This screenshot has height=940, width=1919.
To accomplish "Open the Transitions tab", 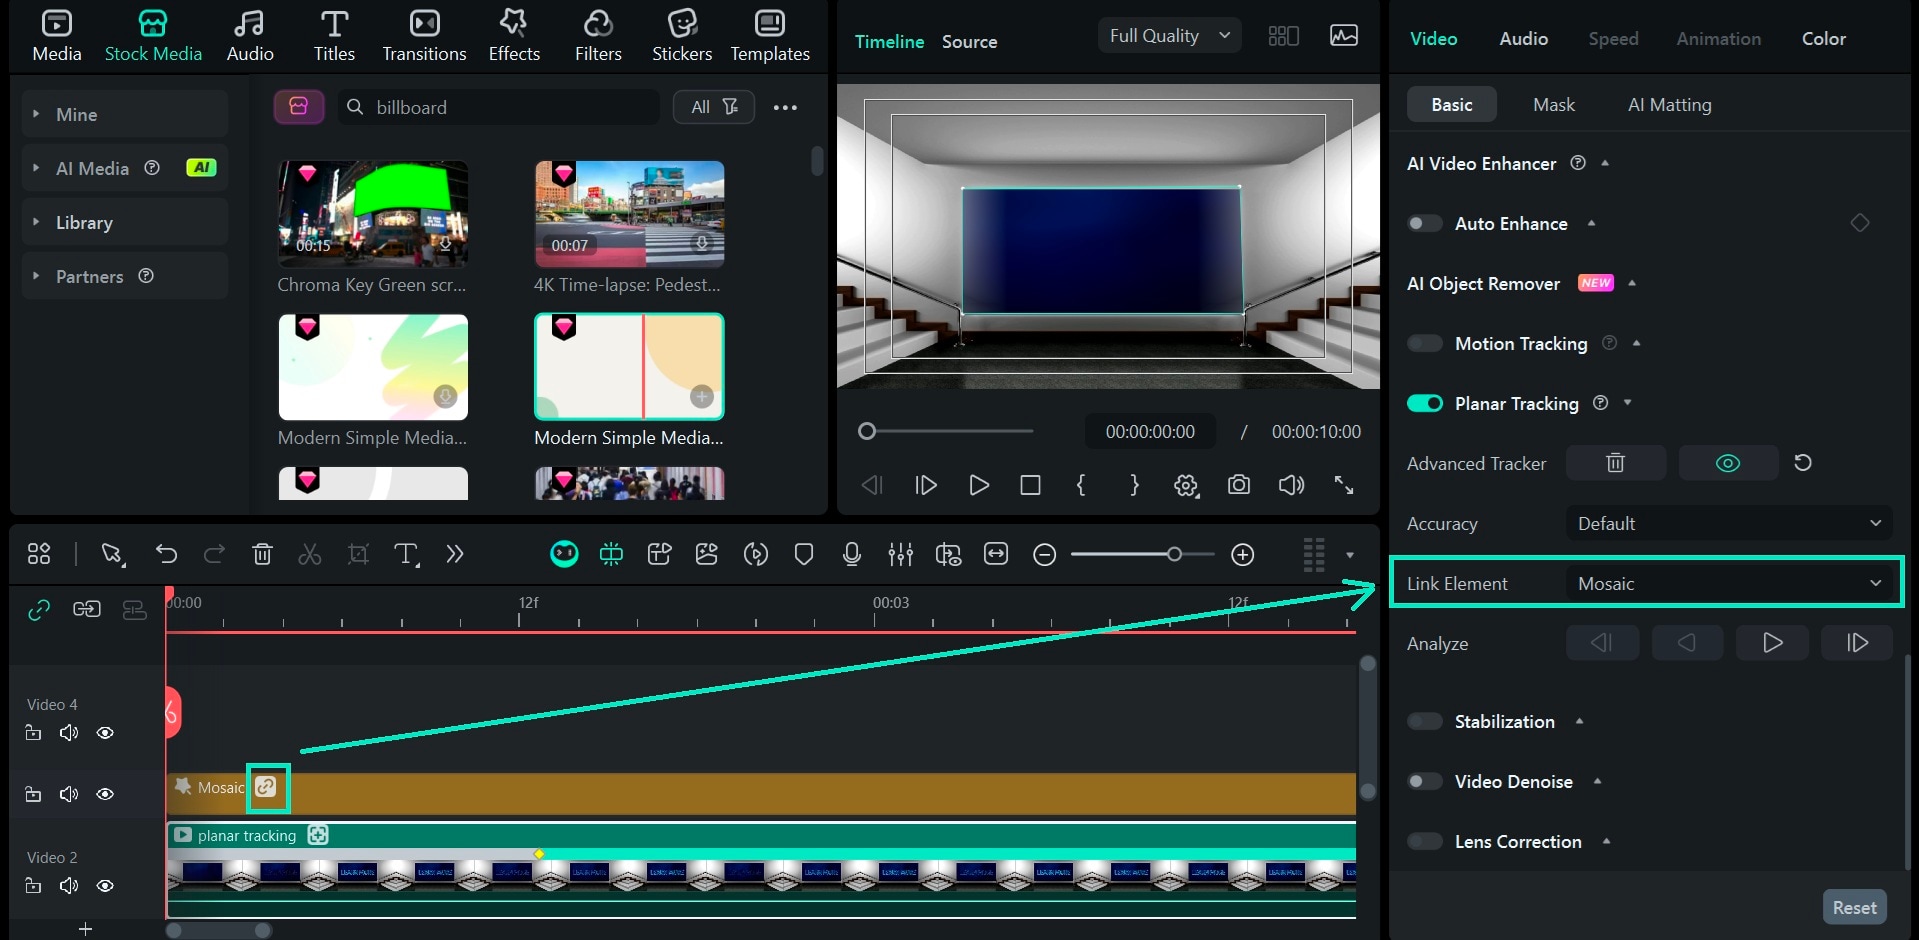I will pos(424,36).
